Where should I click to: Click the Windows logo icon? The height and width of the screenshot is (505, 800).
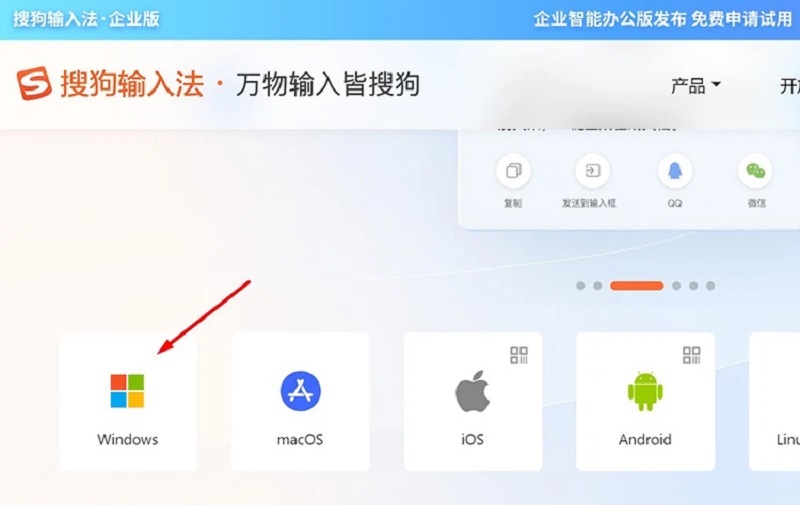(127, 391)
